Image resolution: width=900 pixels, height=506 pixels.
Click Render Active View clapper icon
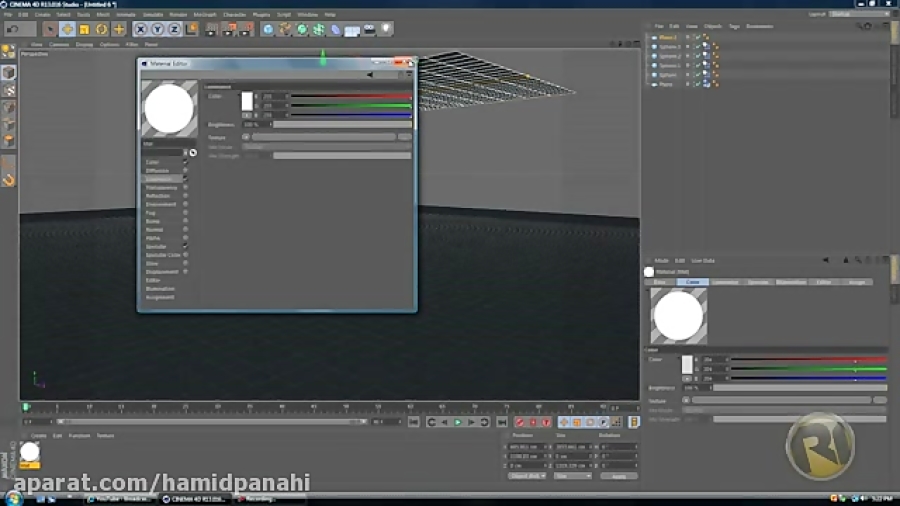[x=211, y=29]
